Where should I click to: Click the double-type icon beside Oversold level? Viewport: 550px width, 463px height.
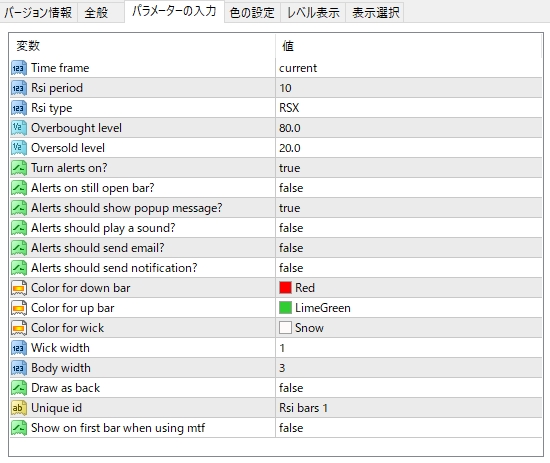[19, 148]
